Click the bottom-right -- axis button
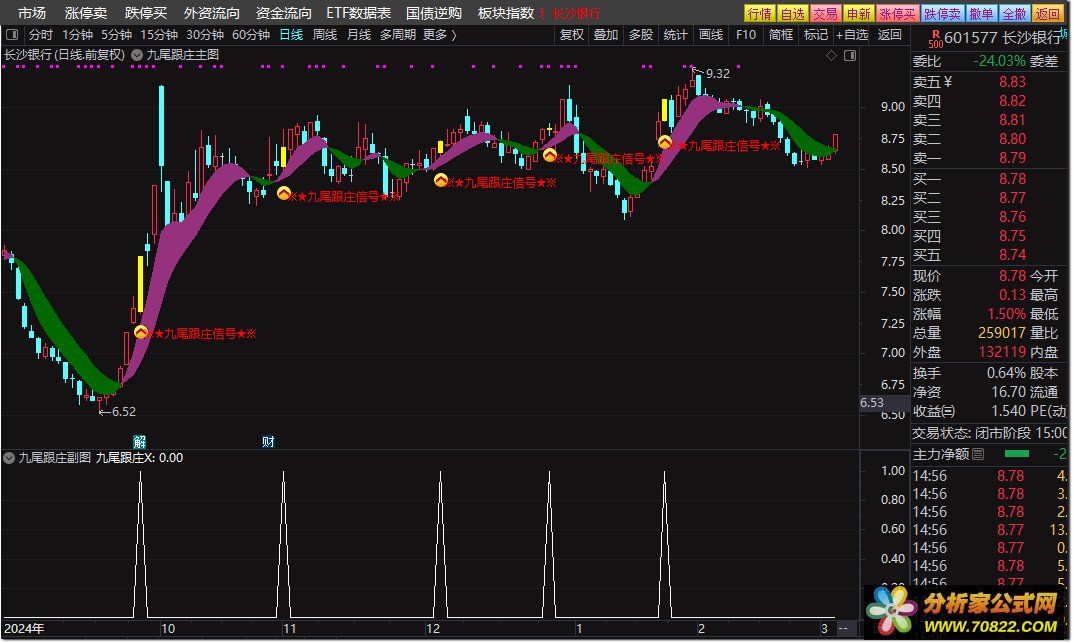 coord(843,628)
